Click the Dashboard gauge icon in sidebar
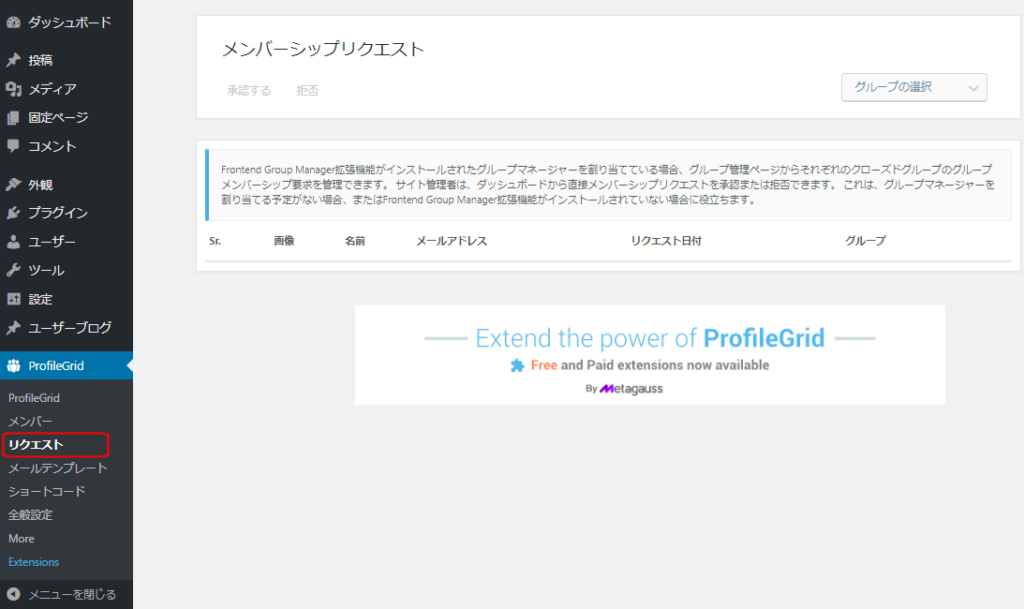The height and width of the screenshot is (609, 1024). coord(13,22)
